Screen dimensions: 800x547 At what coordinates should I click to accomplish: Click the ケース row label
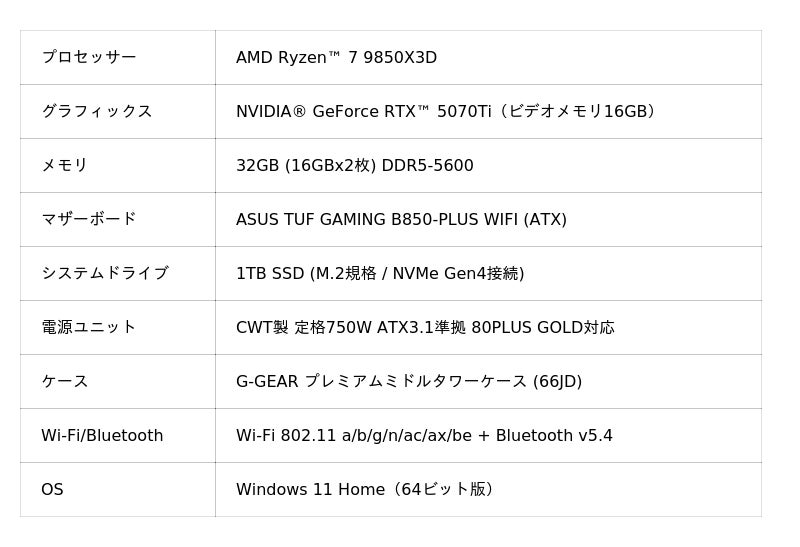(64, 381)
